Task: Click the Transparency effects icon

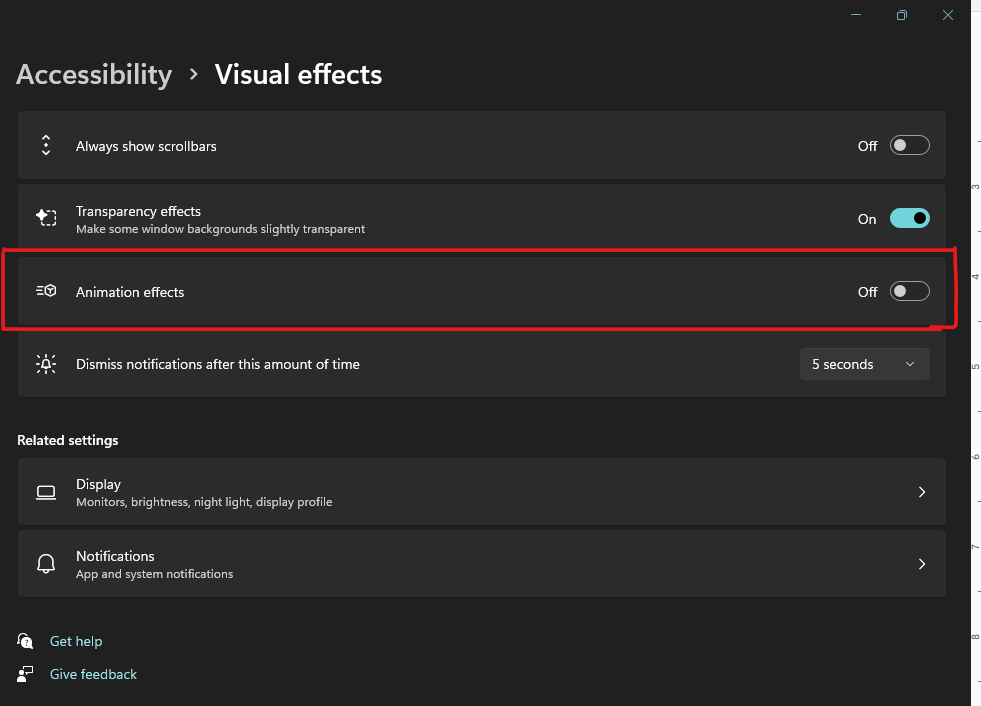Action: click(46, 217)
